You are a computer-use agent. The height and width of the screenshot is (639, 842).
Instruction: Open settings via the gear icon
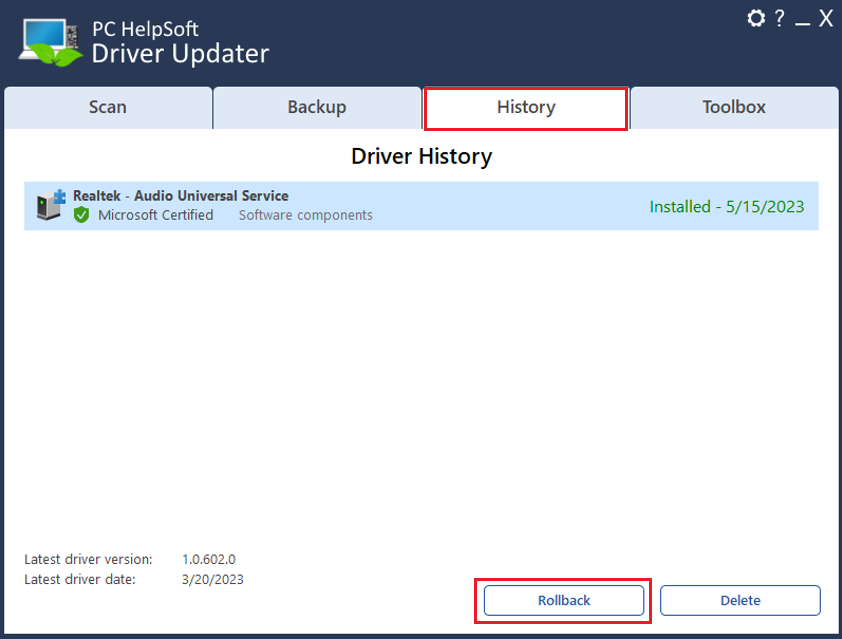tap(756, 18)
